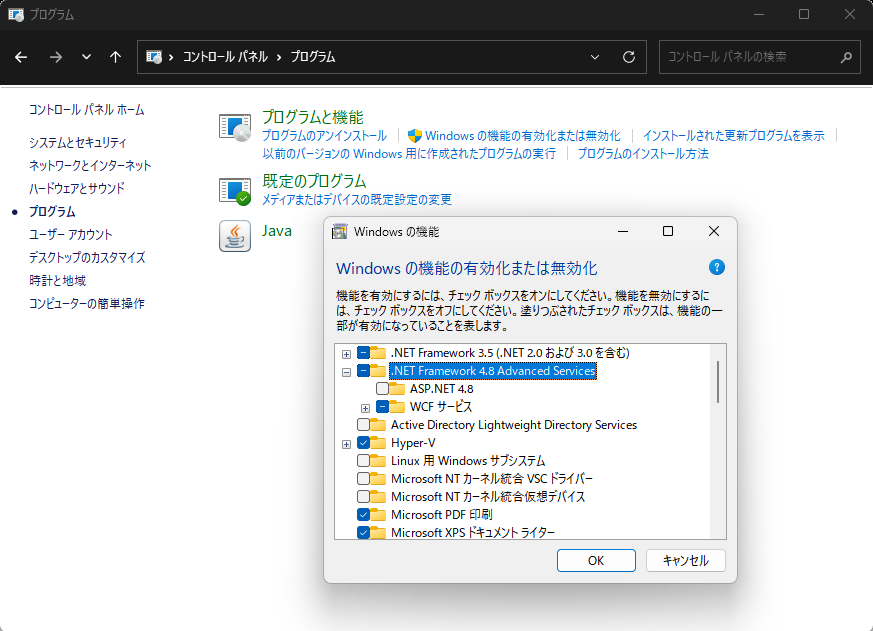
Task: Open the address bar history dropdown
Action: 596,57
